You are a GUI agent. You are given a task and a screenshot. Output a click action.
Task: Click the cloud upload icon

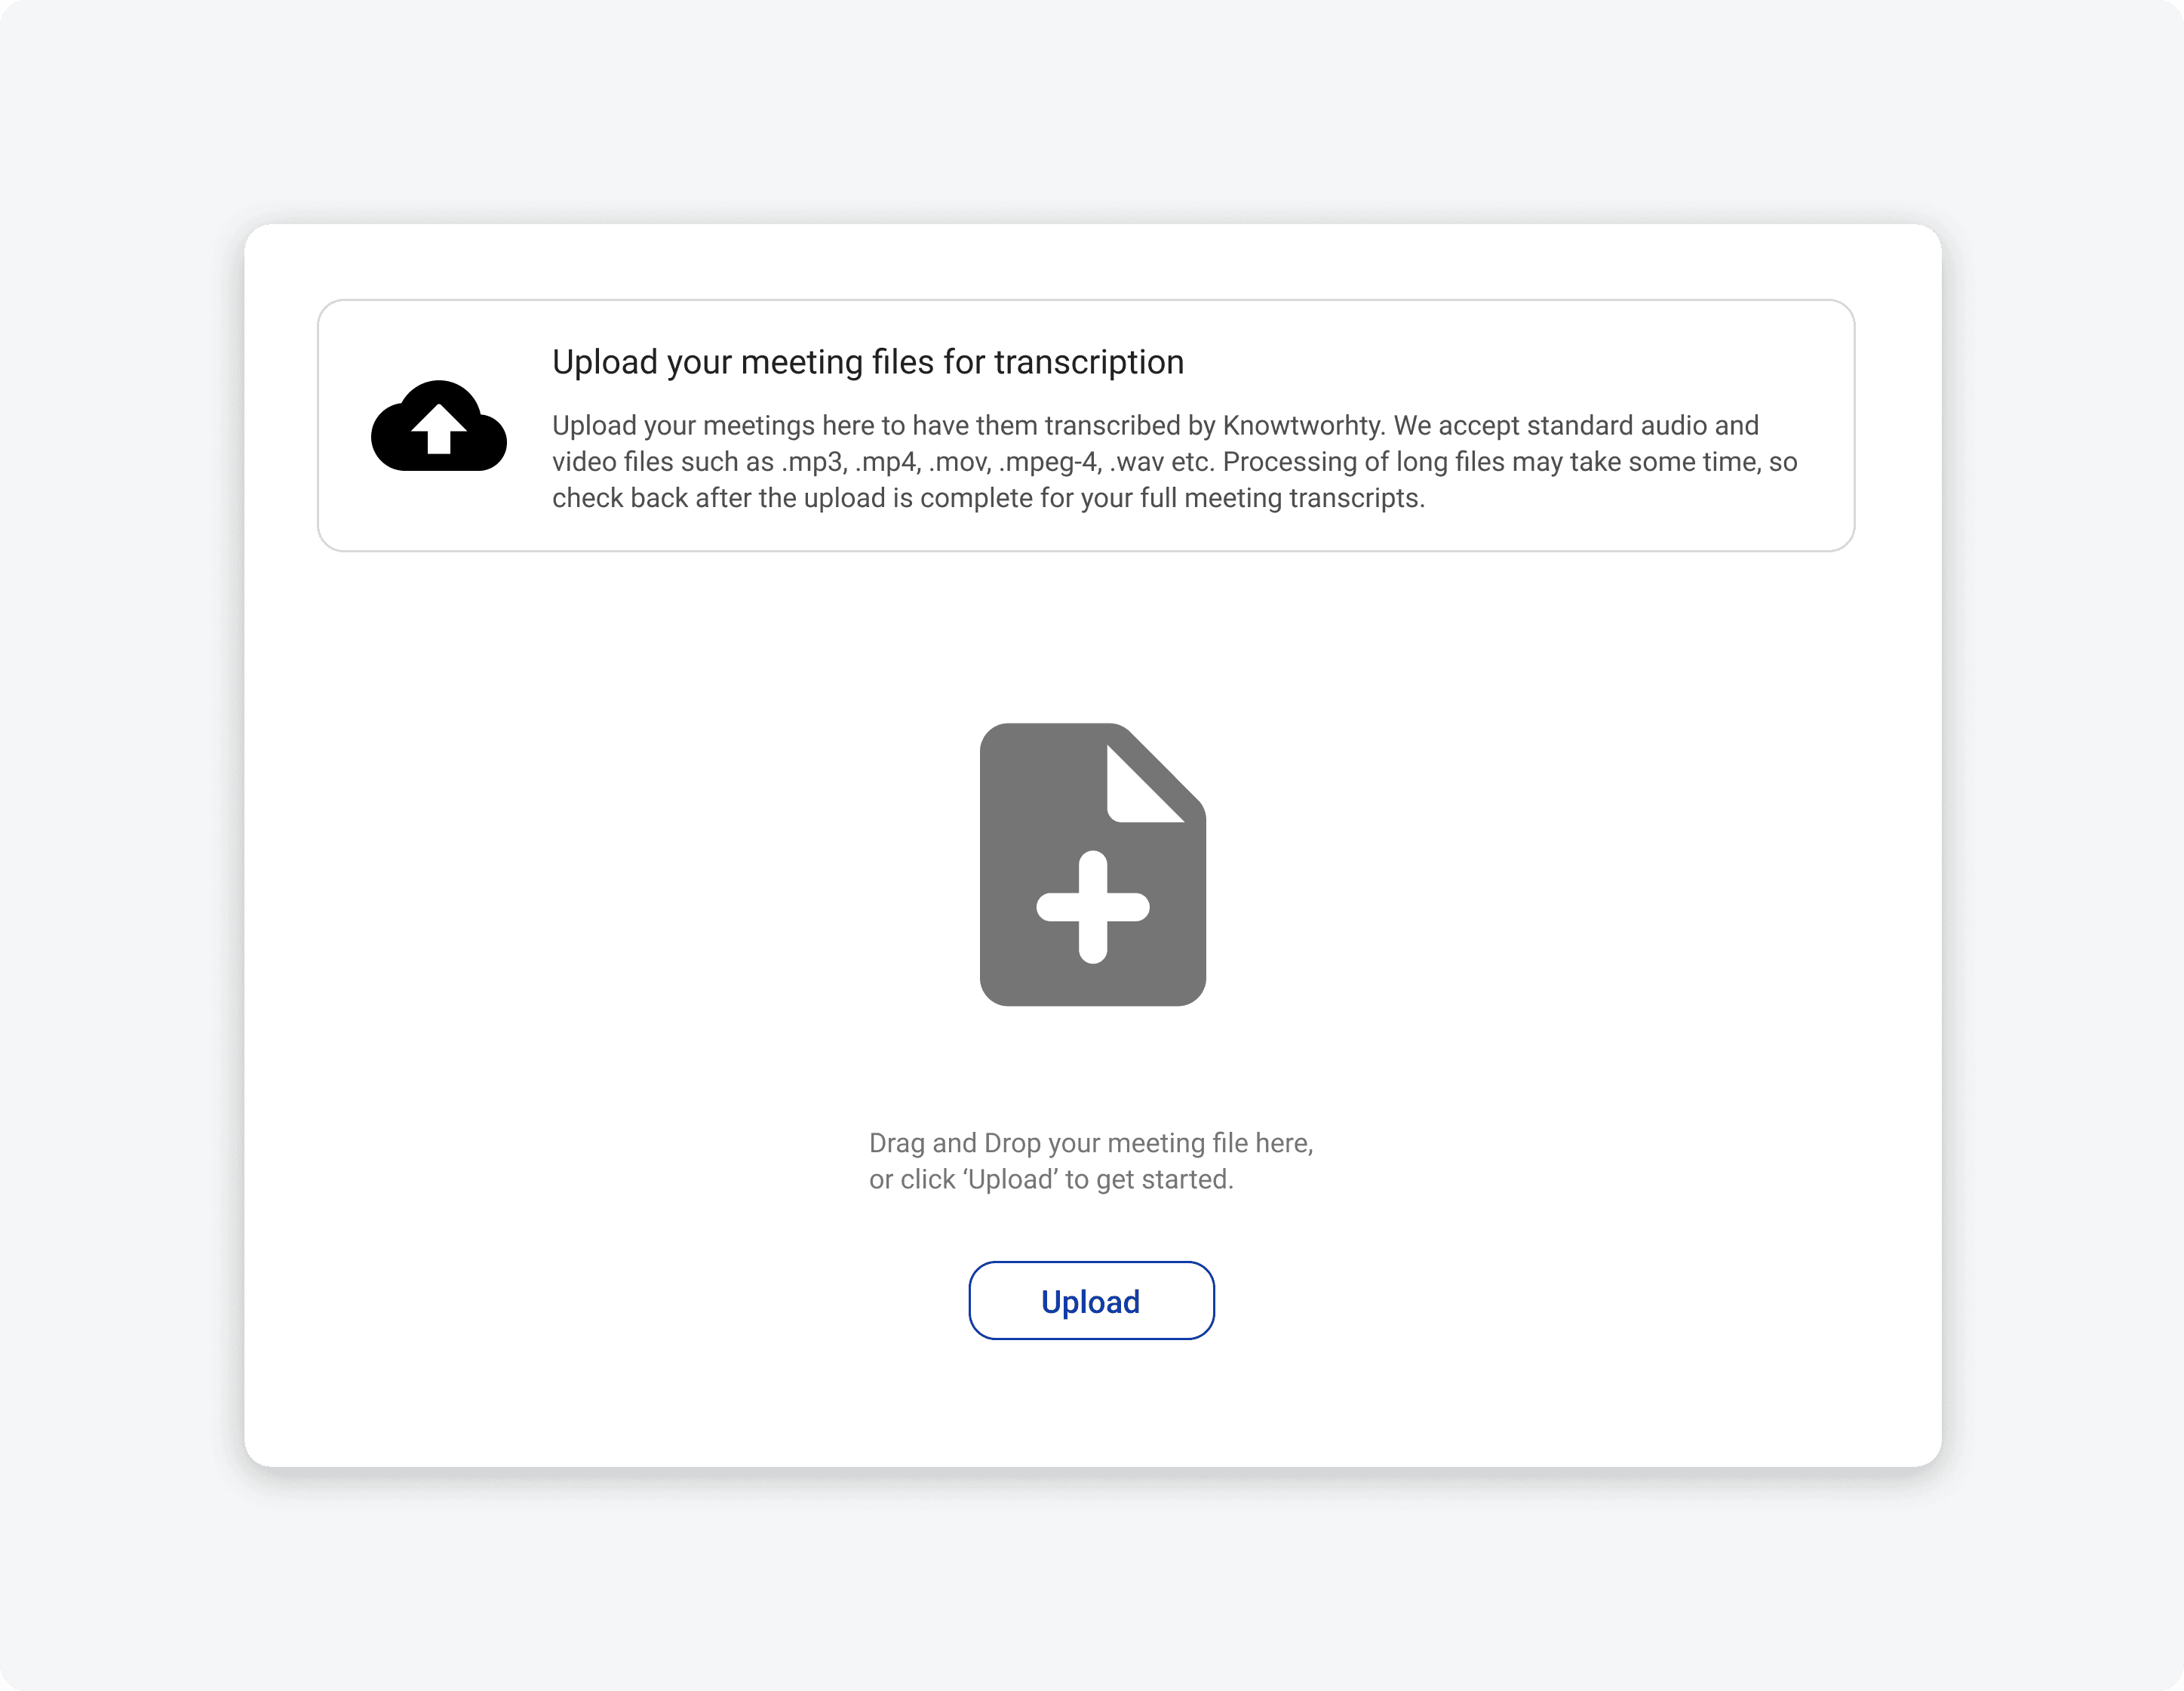pos(439,425)
